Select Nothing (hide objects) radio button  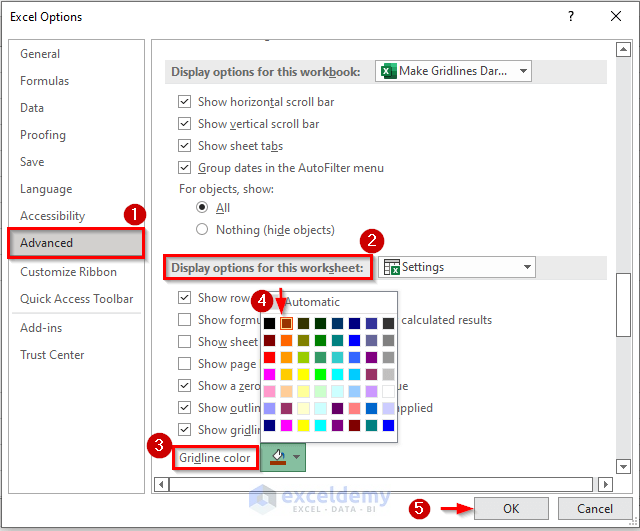(x=202, y=229)
